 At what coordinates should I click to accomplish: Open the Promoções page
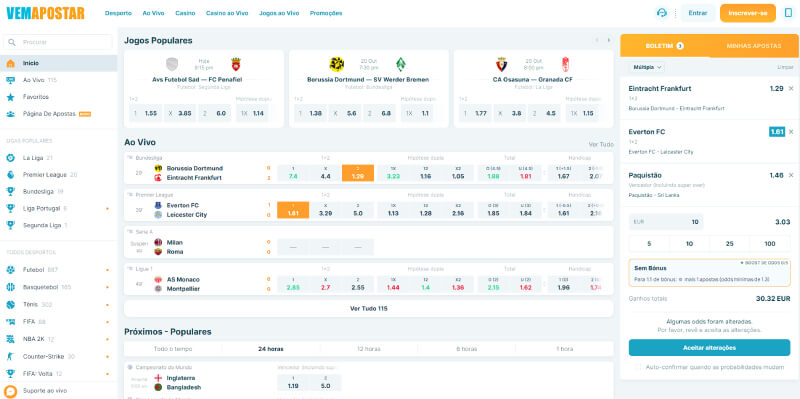tap(326, 13)
